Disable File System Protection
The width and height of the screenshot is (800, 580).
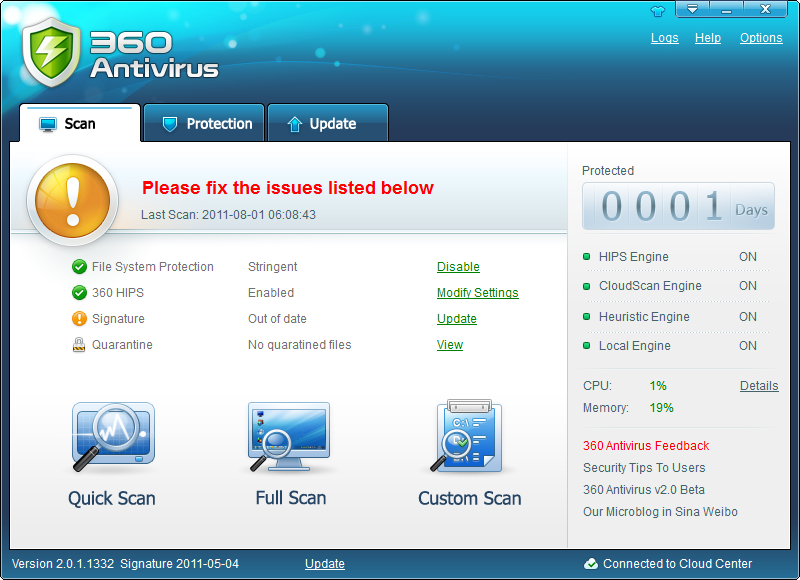point(458,267)
